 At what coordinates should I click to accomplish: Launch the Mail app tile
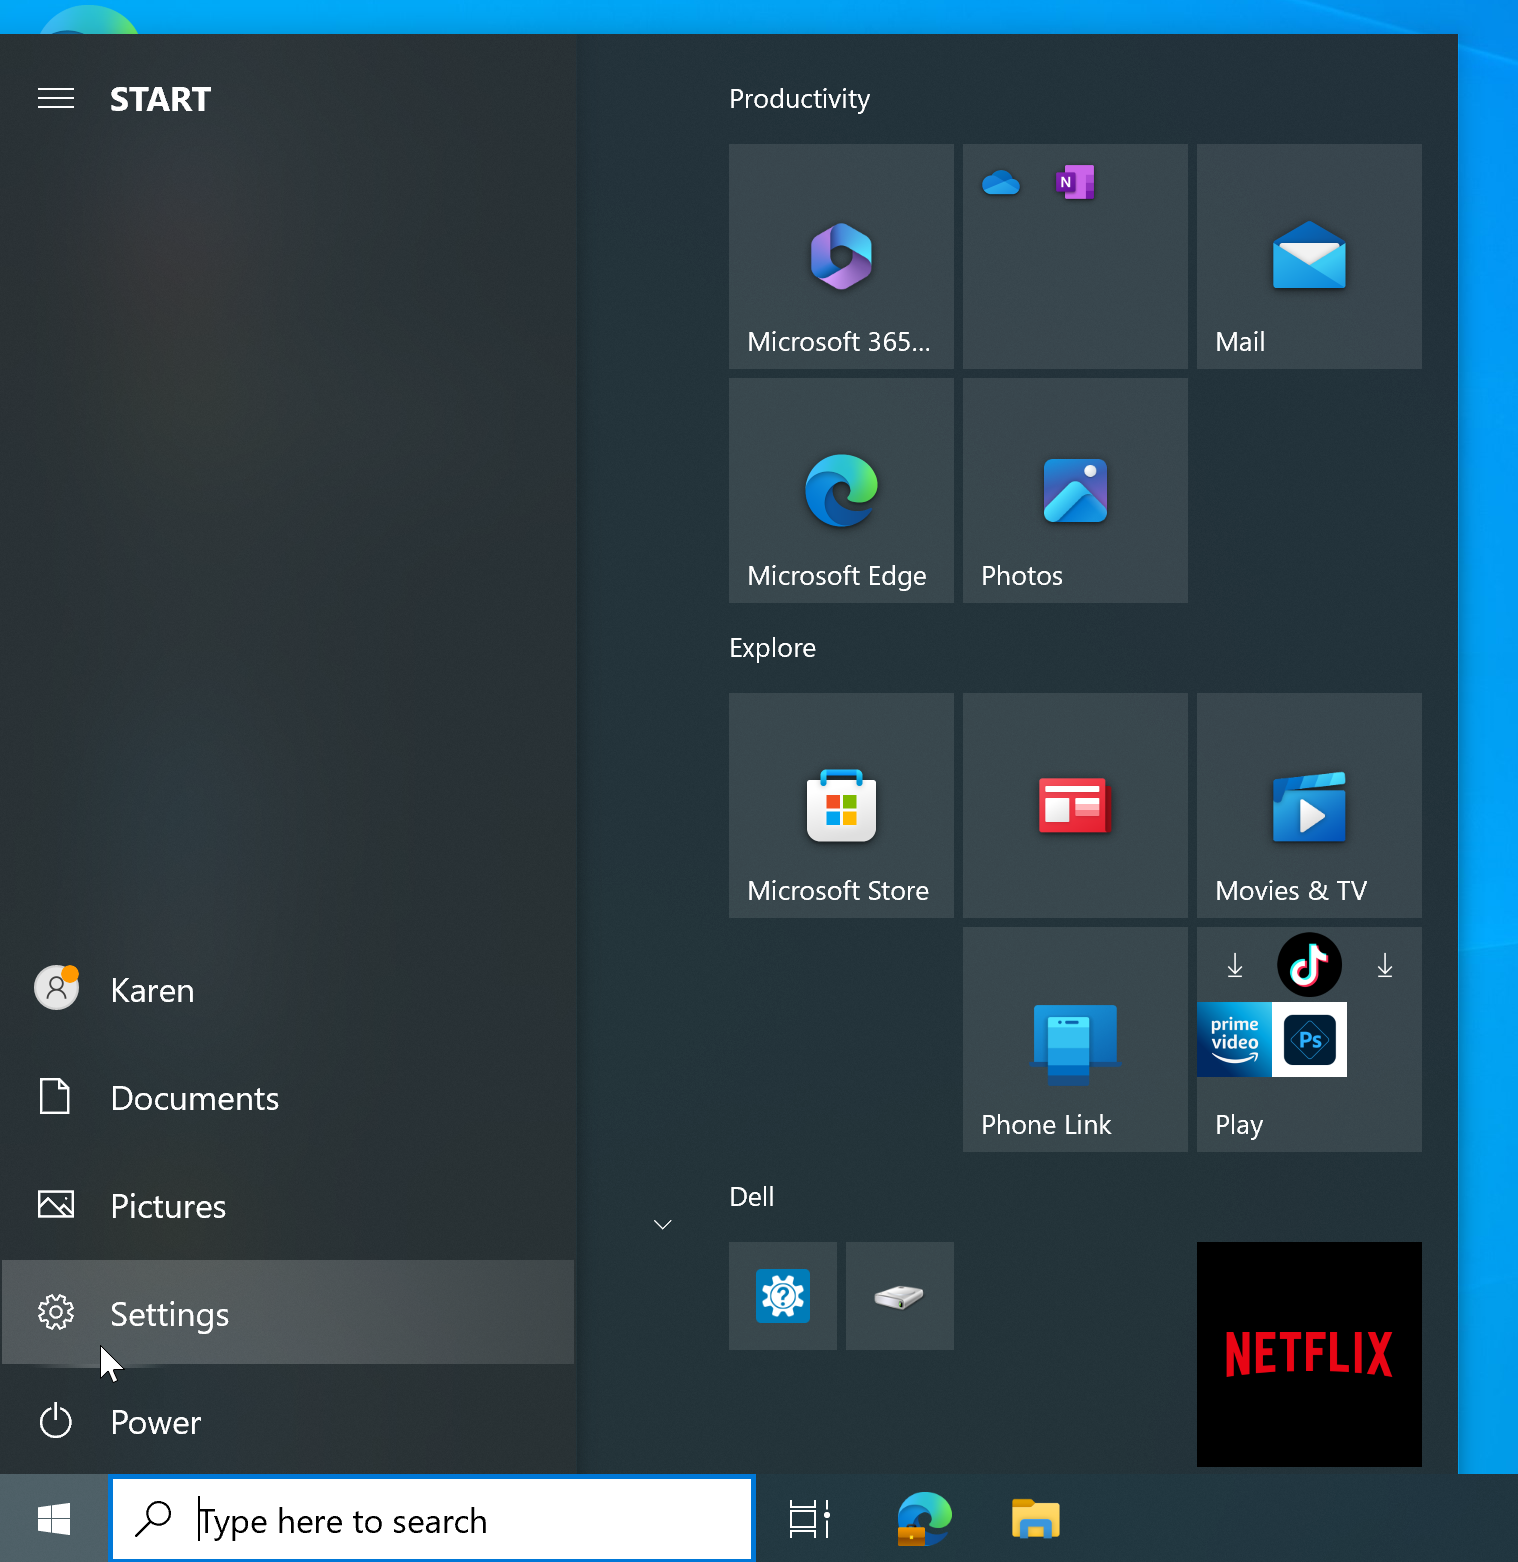click(x=1308, y=256)
